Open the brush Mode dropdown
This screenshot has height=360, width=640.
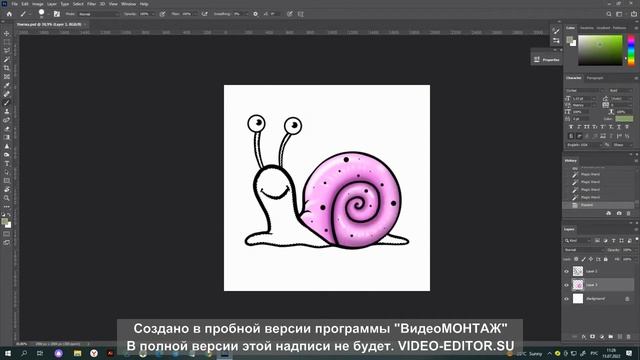pos(99,14)
